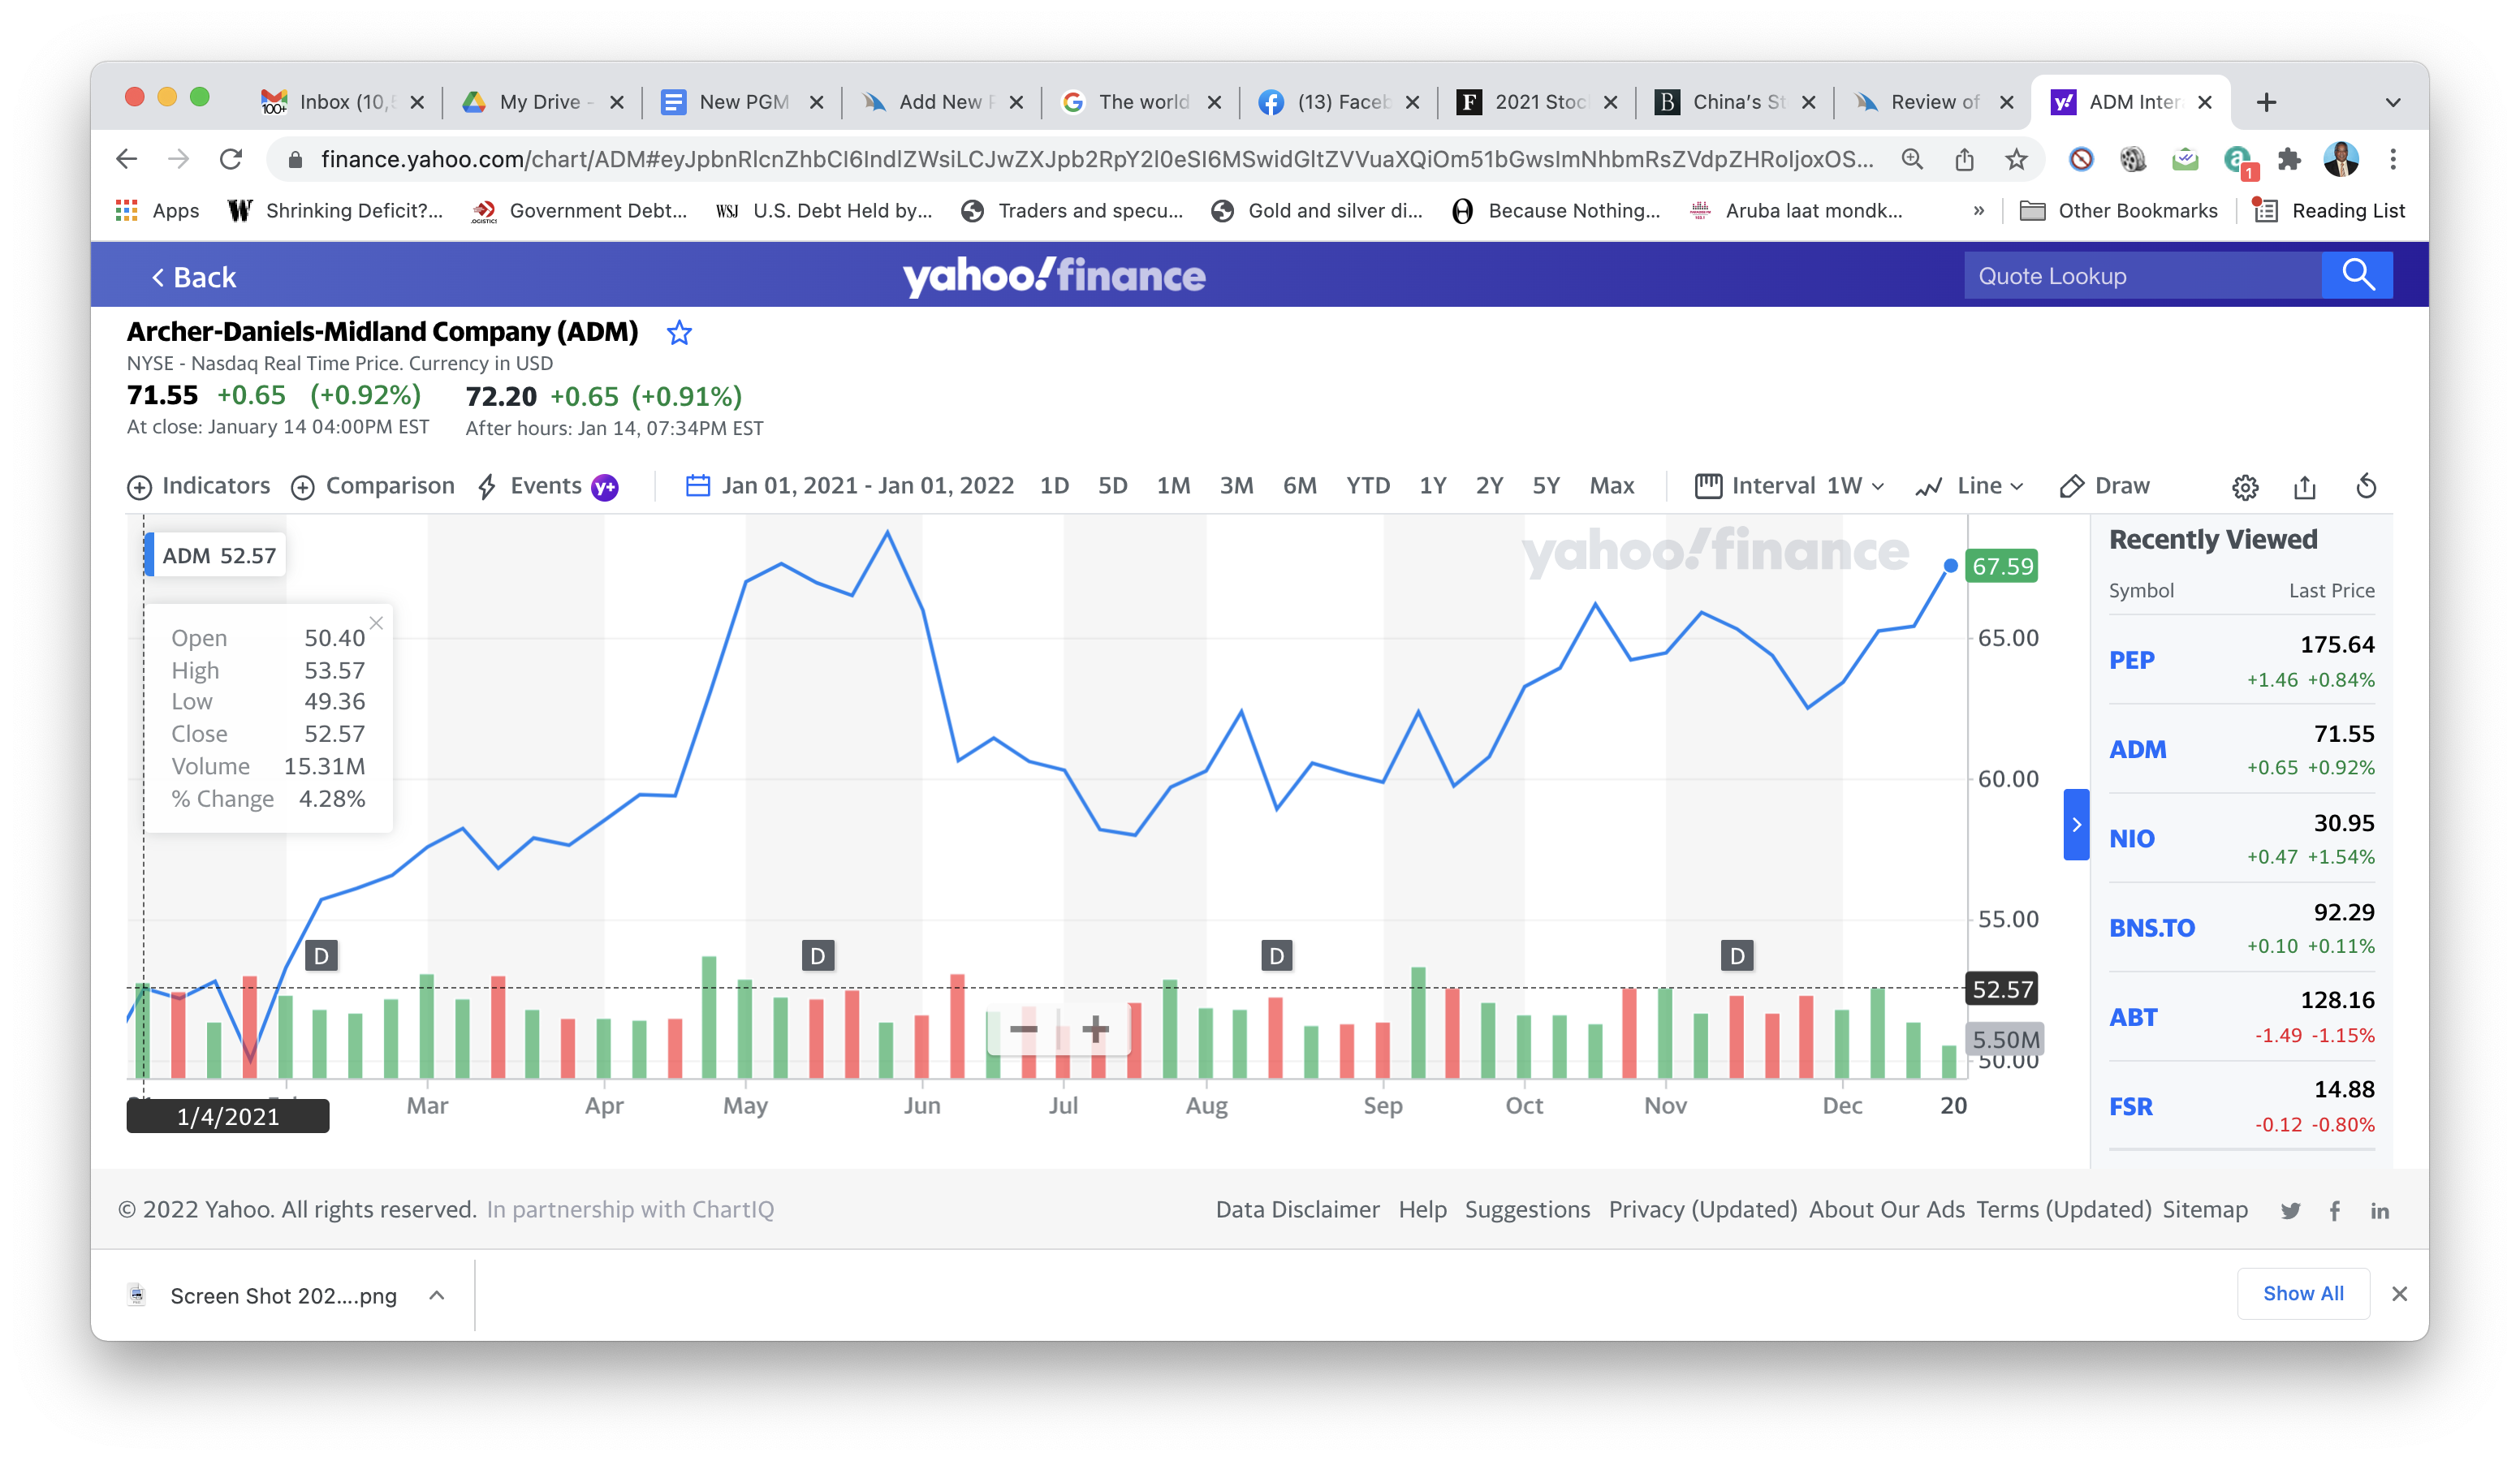Zoom in chart with plus button
2520x1461 pixels.
[x=1095, y=1029]
